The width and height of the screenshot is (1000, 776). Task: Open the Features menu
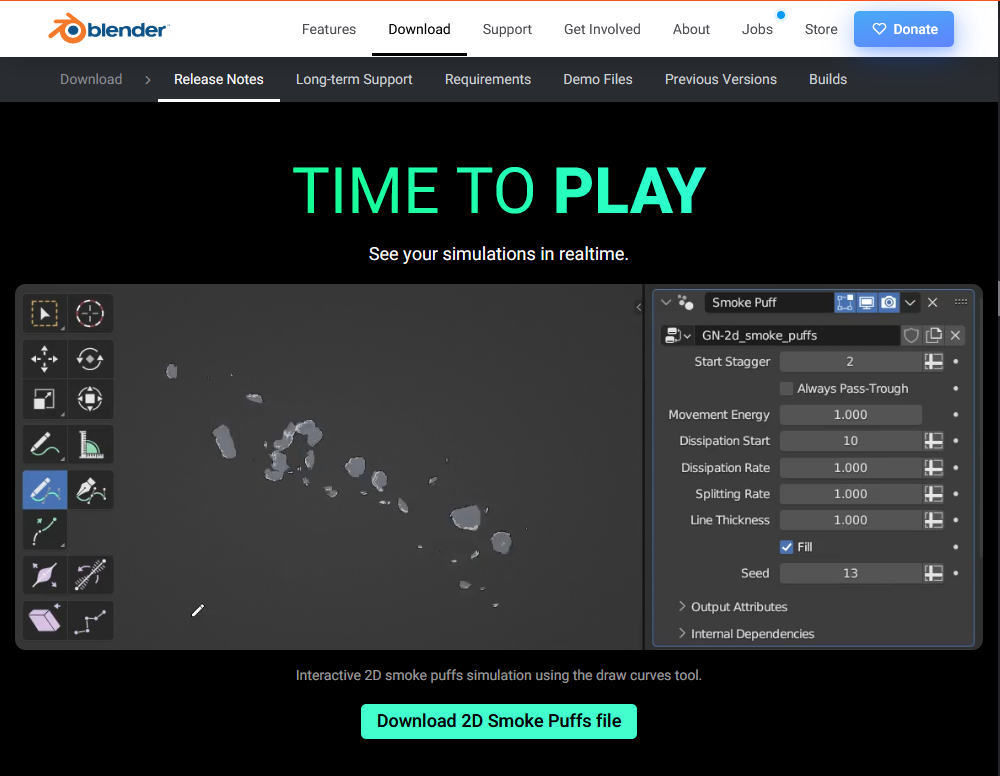(x=329, y=29)
